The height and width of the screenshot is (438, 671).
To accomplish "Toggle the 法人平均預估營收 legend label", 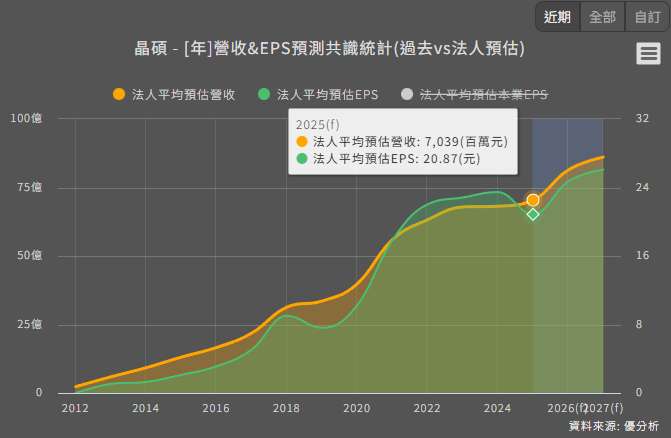I will (183, 94).
